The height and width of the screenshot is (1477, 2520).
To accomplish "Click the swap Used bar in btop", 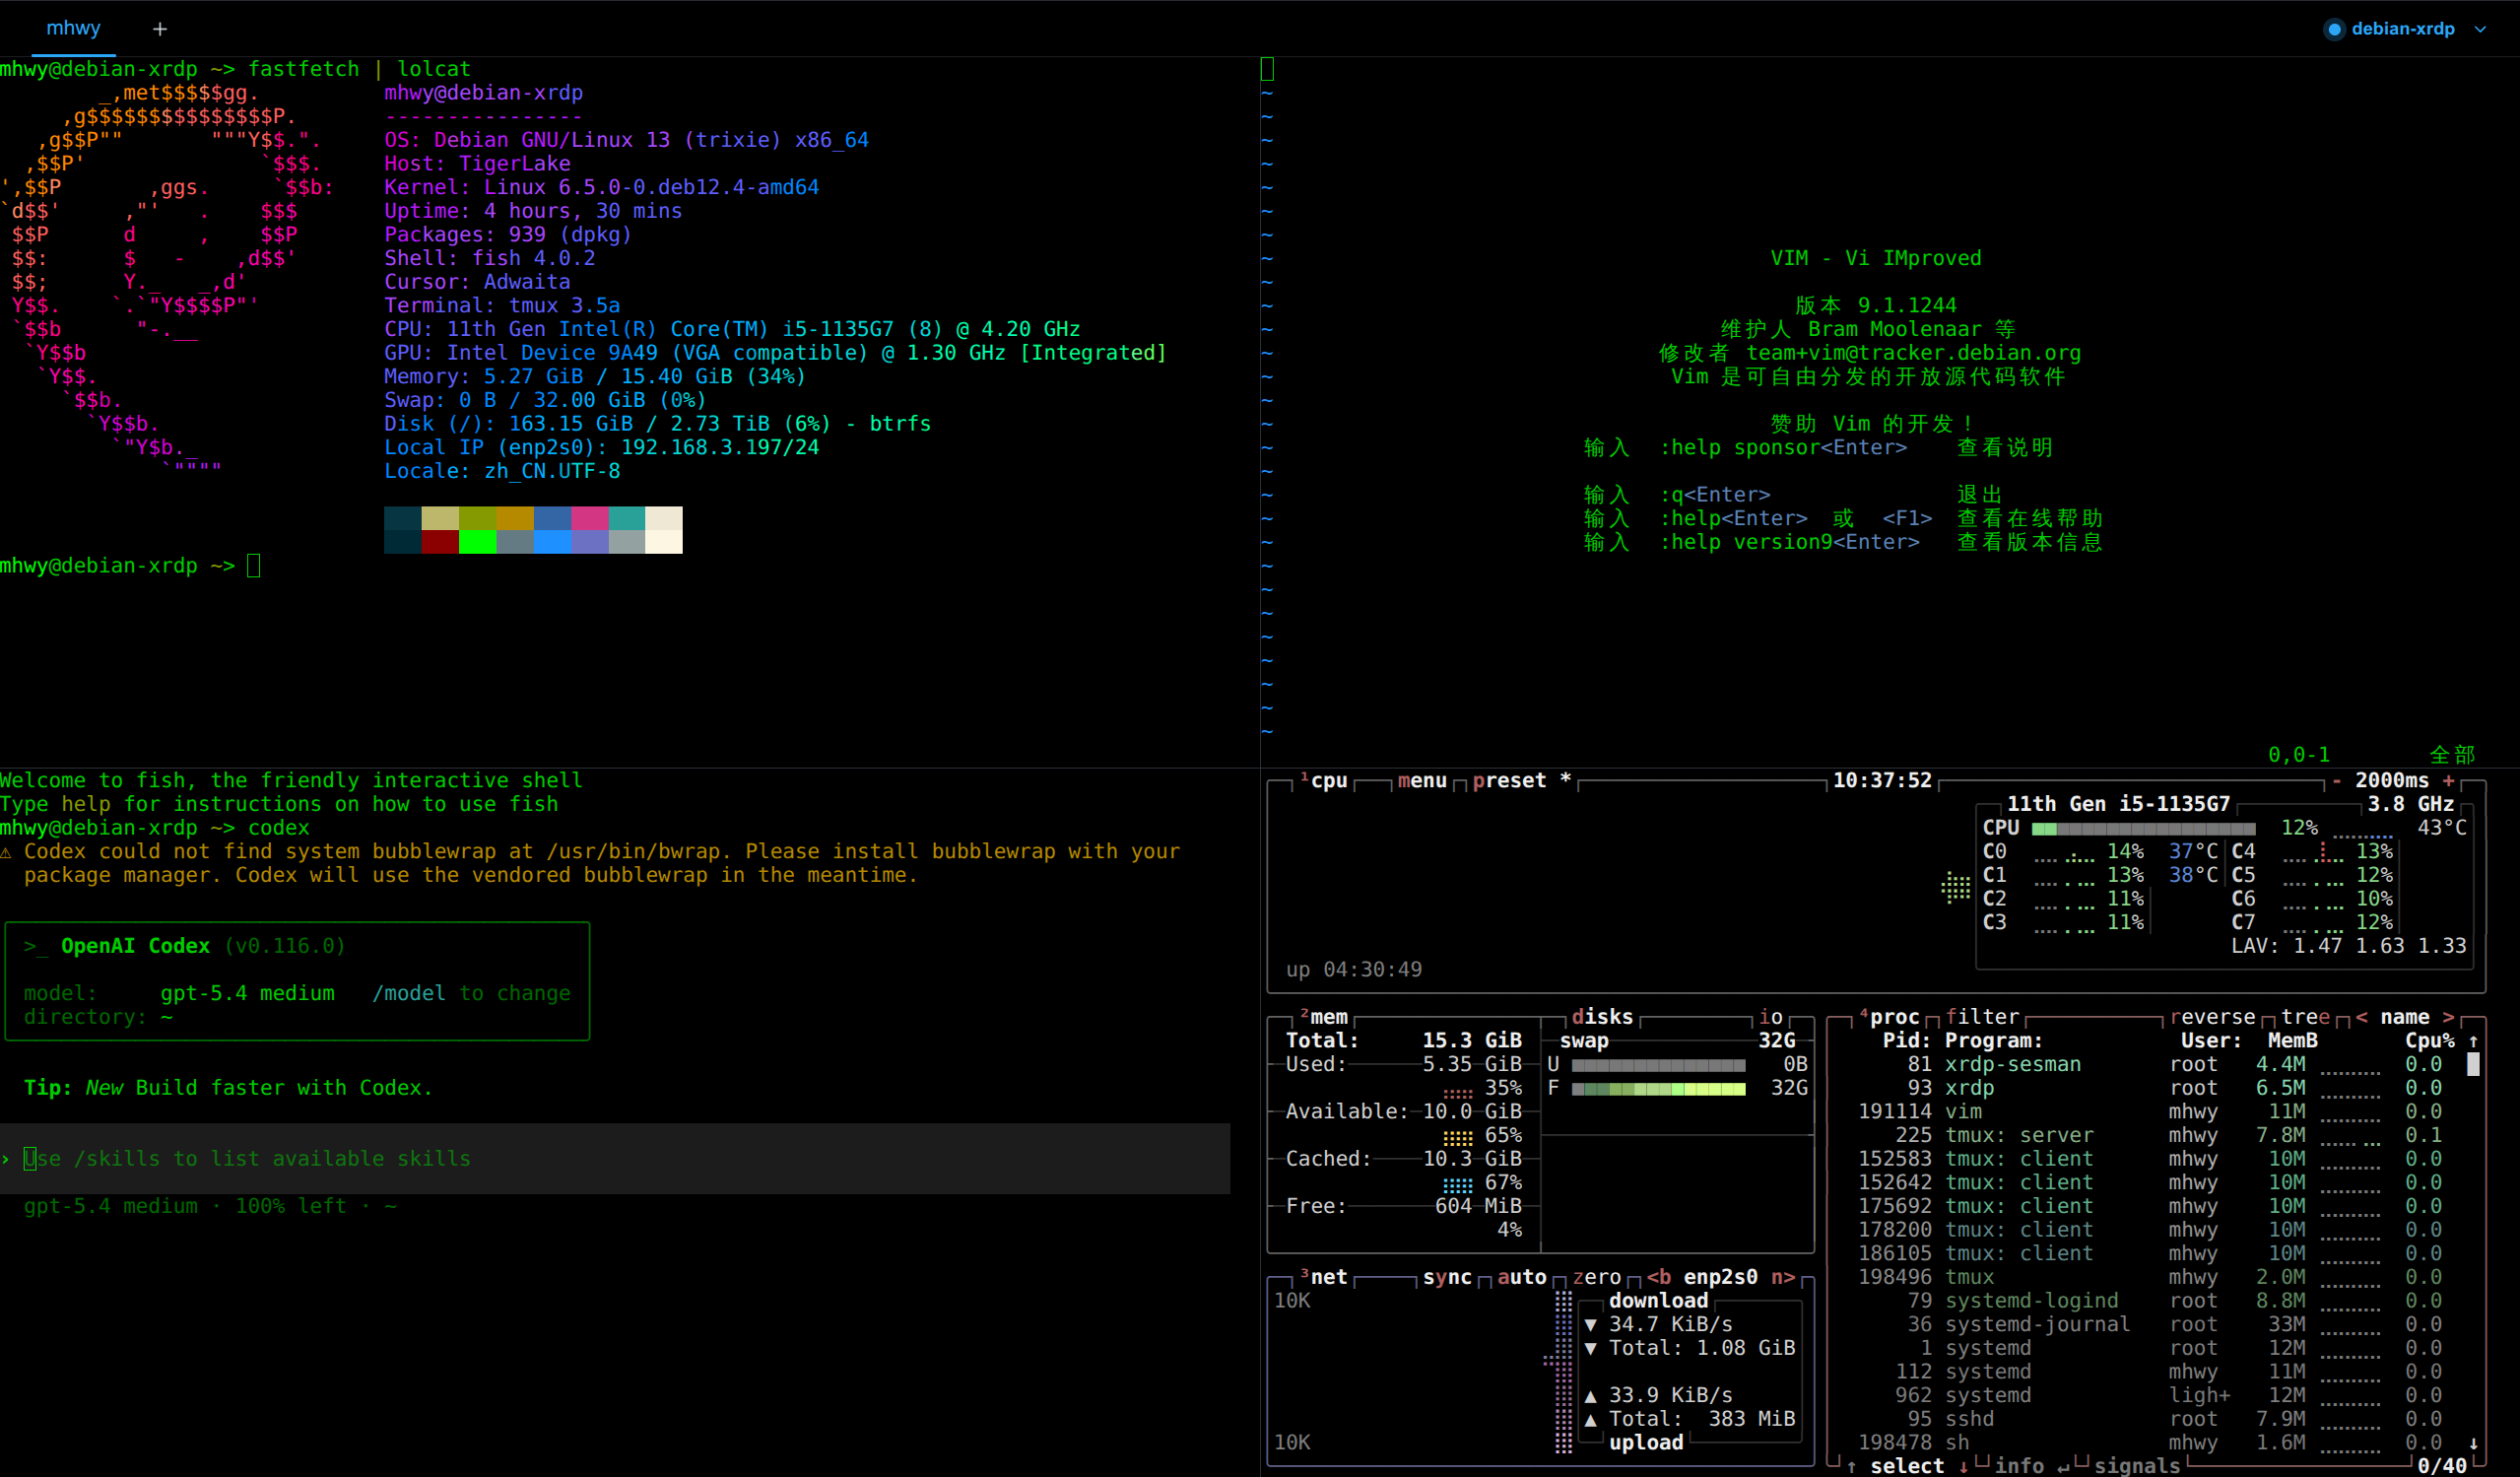I will pyautogui.click(x=1659, y=1065).
